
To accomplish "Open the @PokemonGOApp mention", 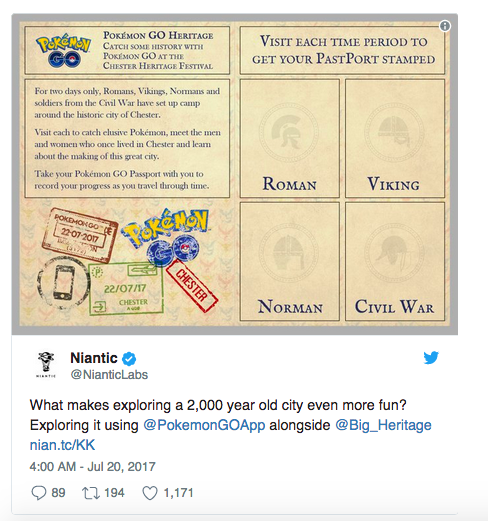I will click(204, 425).
